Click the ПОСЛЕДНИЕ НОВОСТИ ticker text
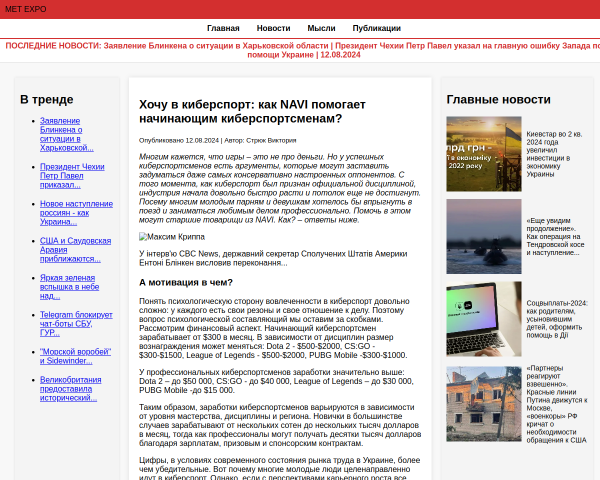 pos(304,50)
